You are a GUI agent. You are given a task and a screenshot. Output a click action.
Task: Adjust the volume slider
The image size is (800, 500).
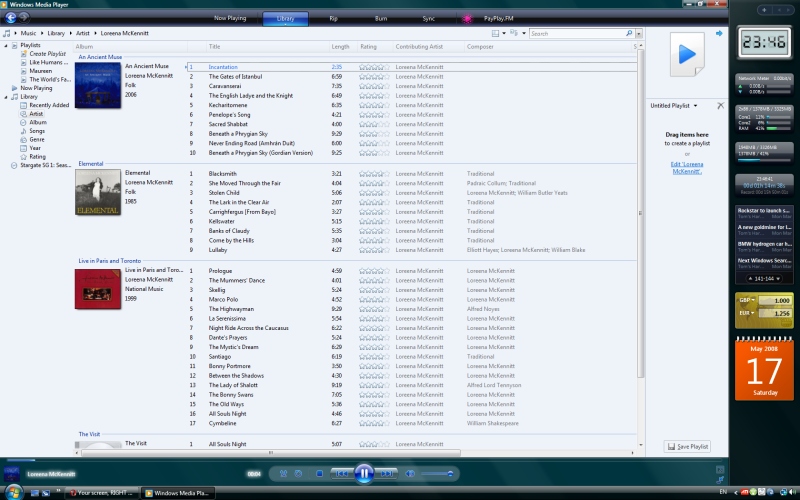[x=437, y=473]
